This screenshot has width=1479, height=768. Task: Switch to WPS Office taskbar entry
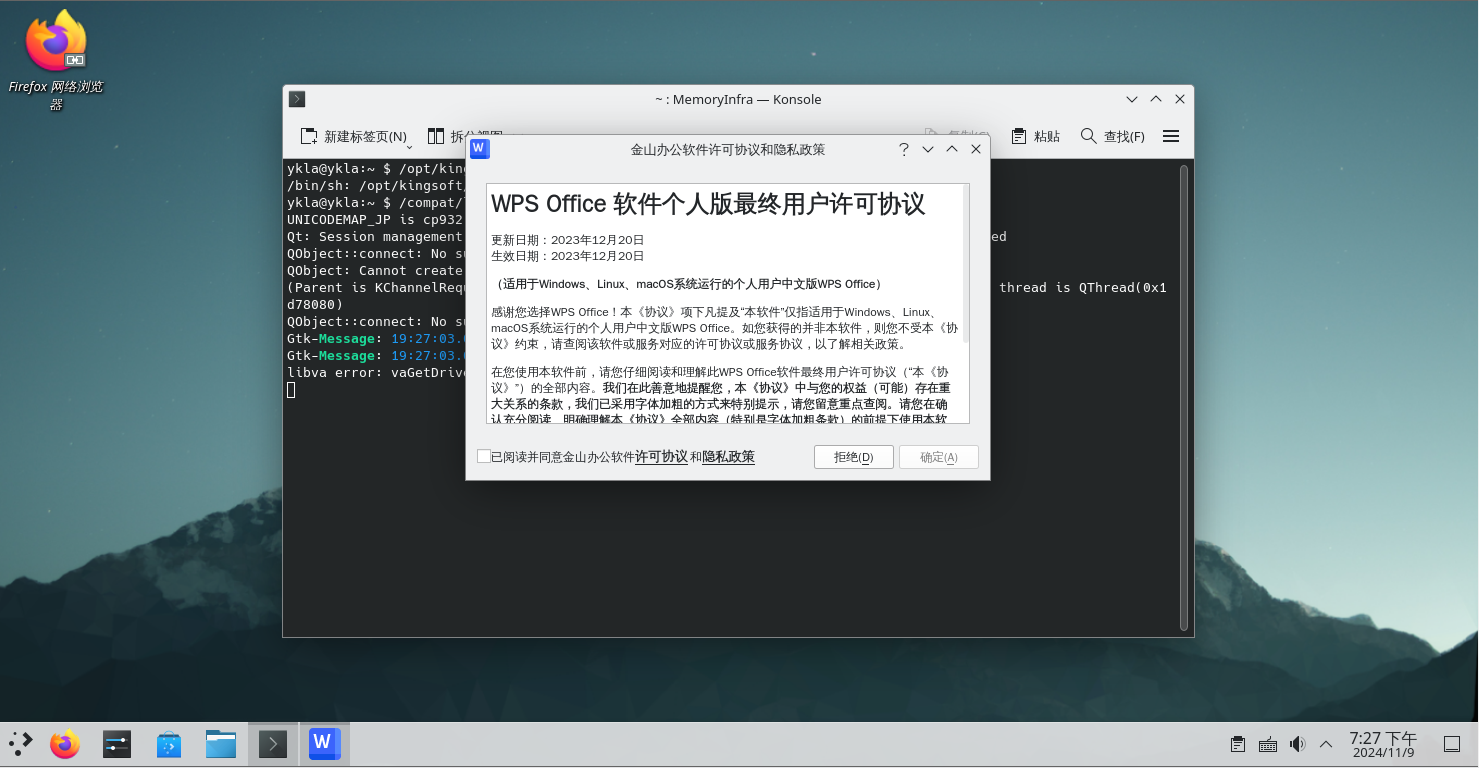[x=324, y=744]
